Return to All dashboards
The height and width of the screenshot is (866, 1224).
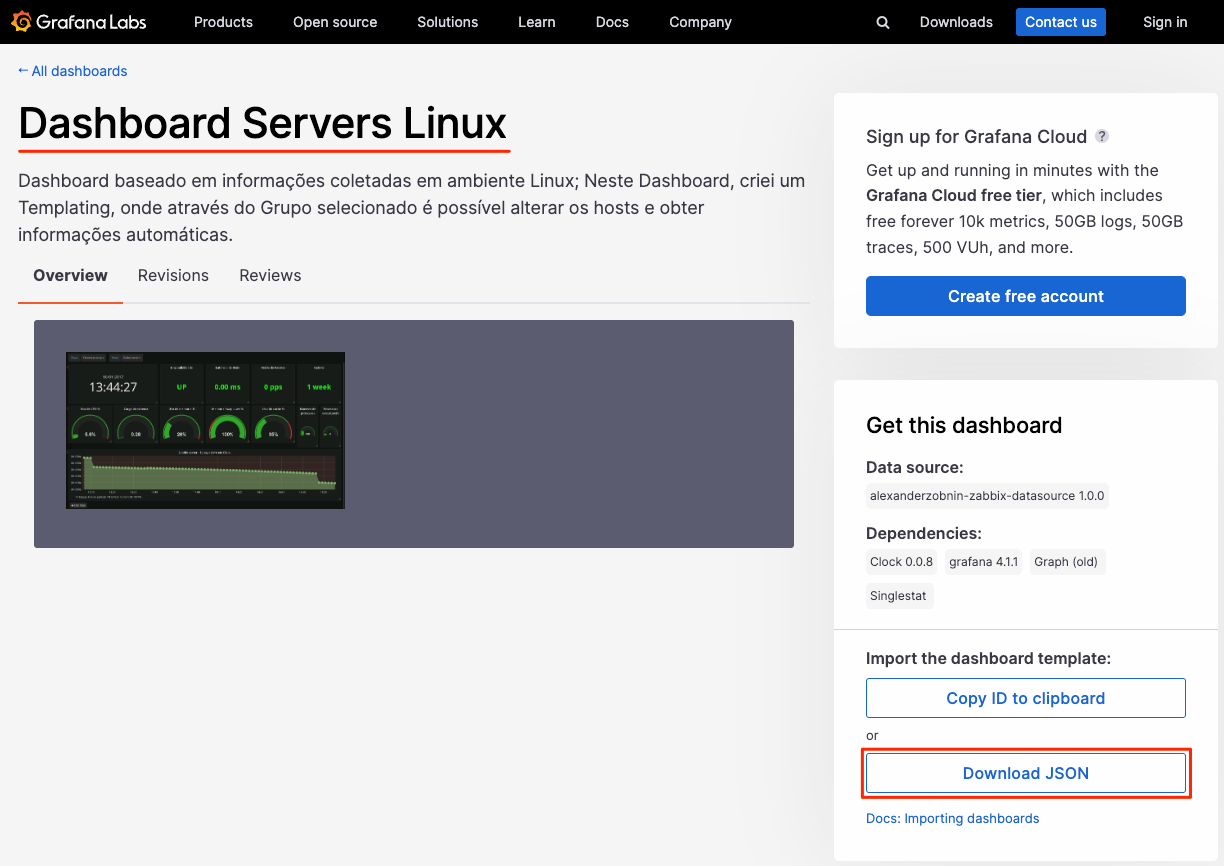[x=72, y=71]
